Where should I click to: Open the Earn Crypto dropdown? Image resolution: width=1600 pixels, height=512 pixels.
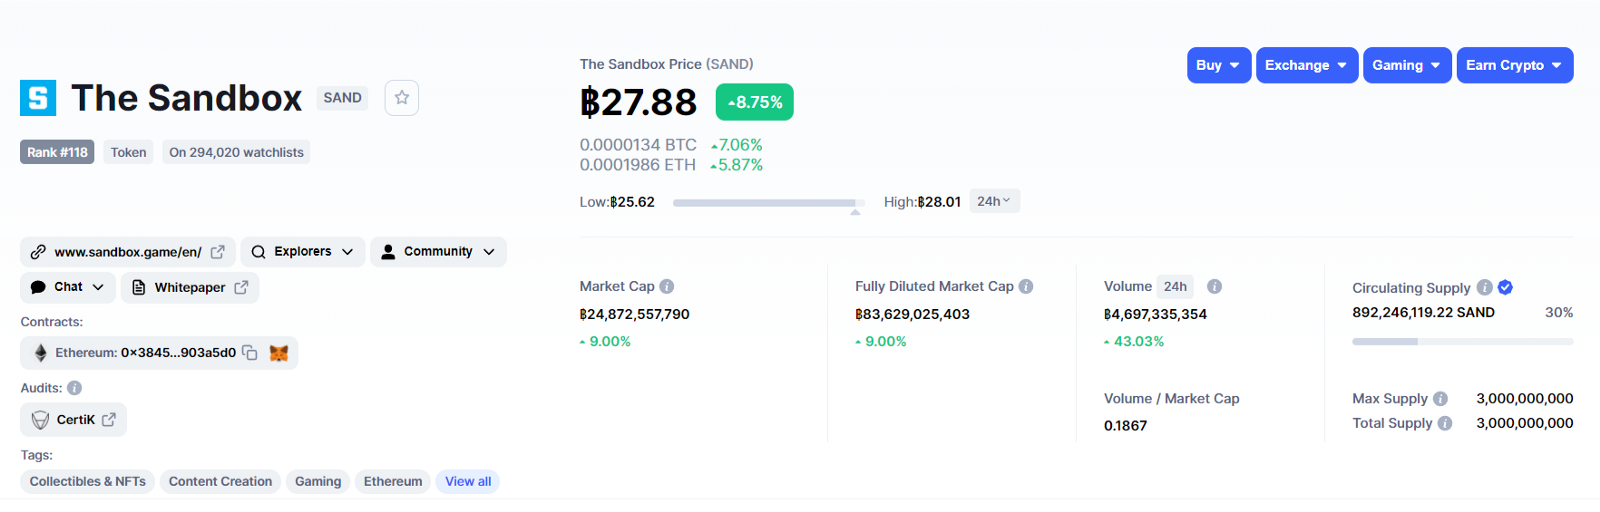point(1515,65)
